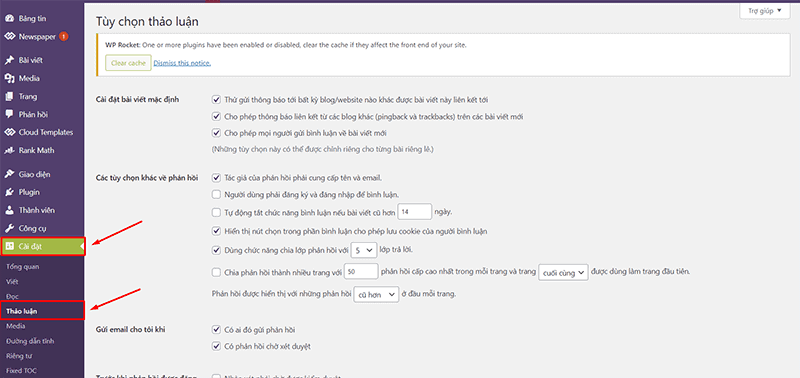Click the Media library icon in sidebar
800x378 pixels.
point(9,79)
